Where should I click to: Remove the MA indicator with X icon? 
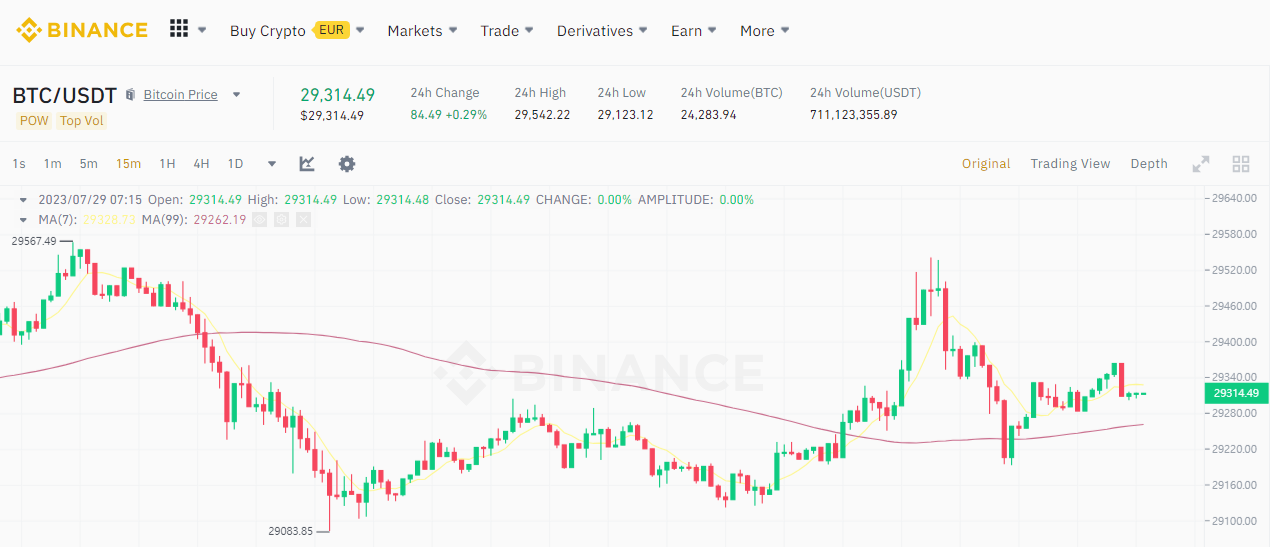[304, 219]
